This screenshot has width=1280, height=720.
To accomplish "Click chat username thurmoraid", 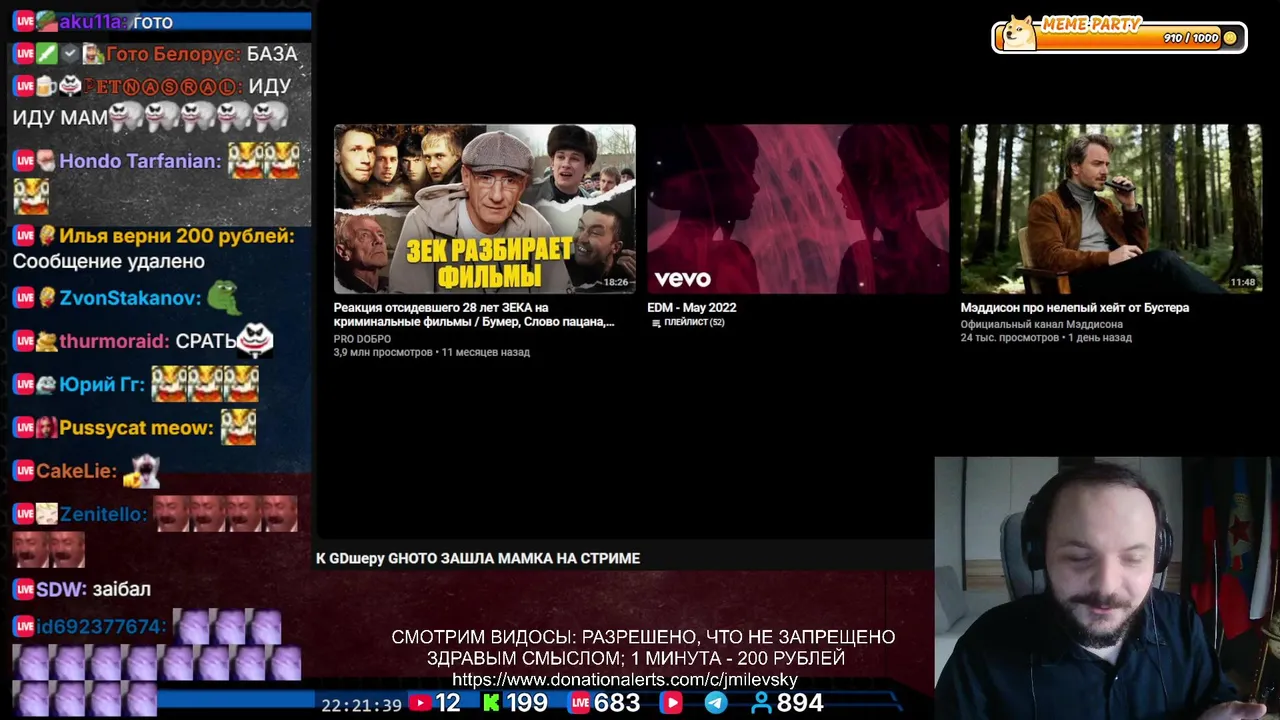I will tap(114, 341).
